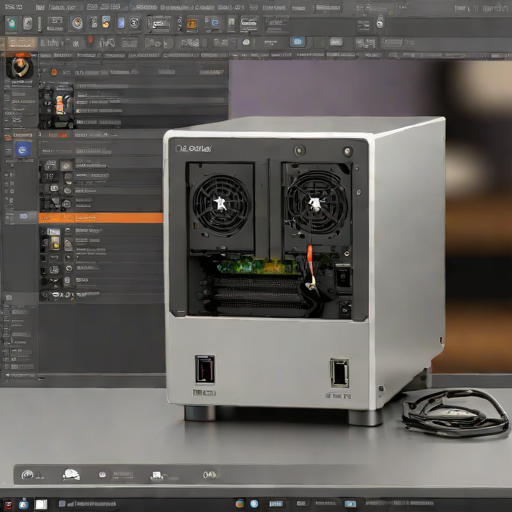Viewport: 512px width, 512px height.
Task: Click the orange square icon in top toolbar
Action: point(192,24)
